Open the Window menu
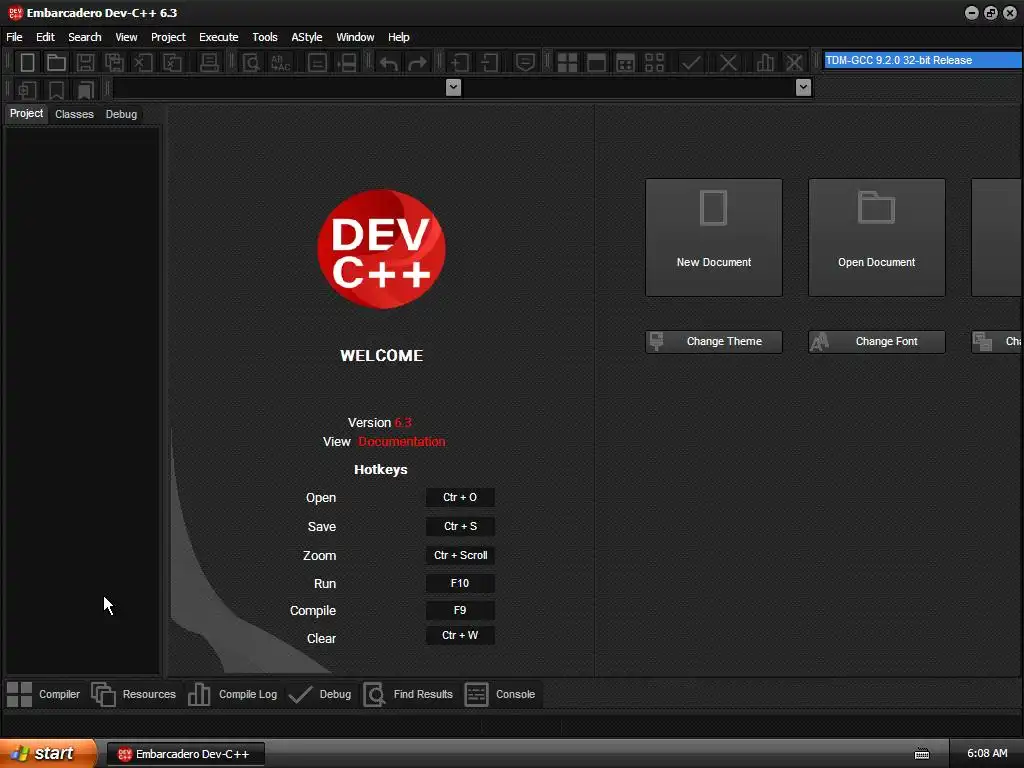The image size is (1024, 768). coord(355,37)
